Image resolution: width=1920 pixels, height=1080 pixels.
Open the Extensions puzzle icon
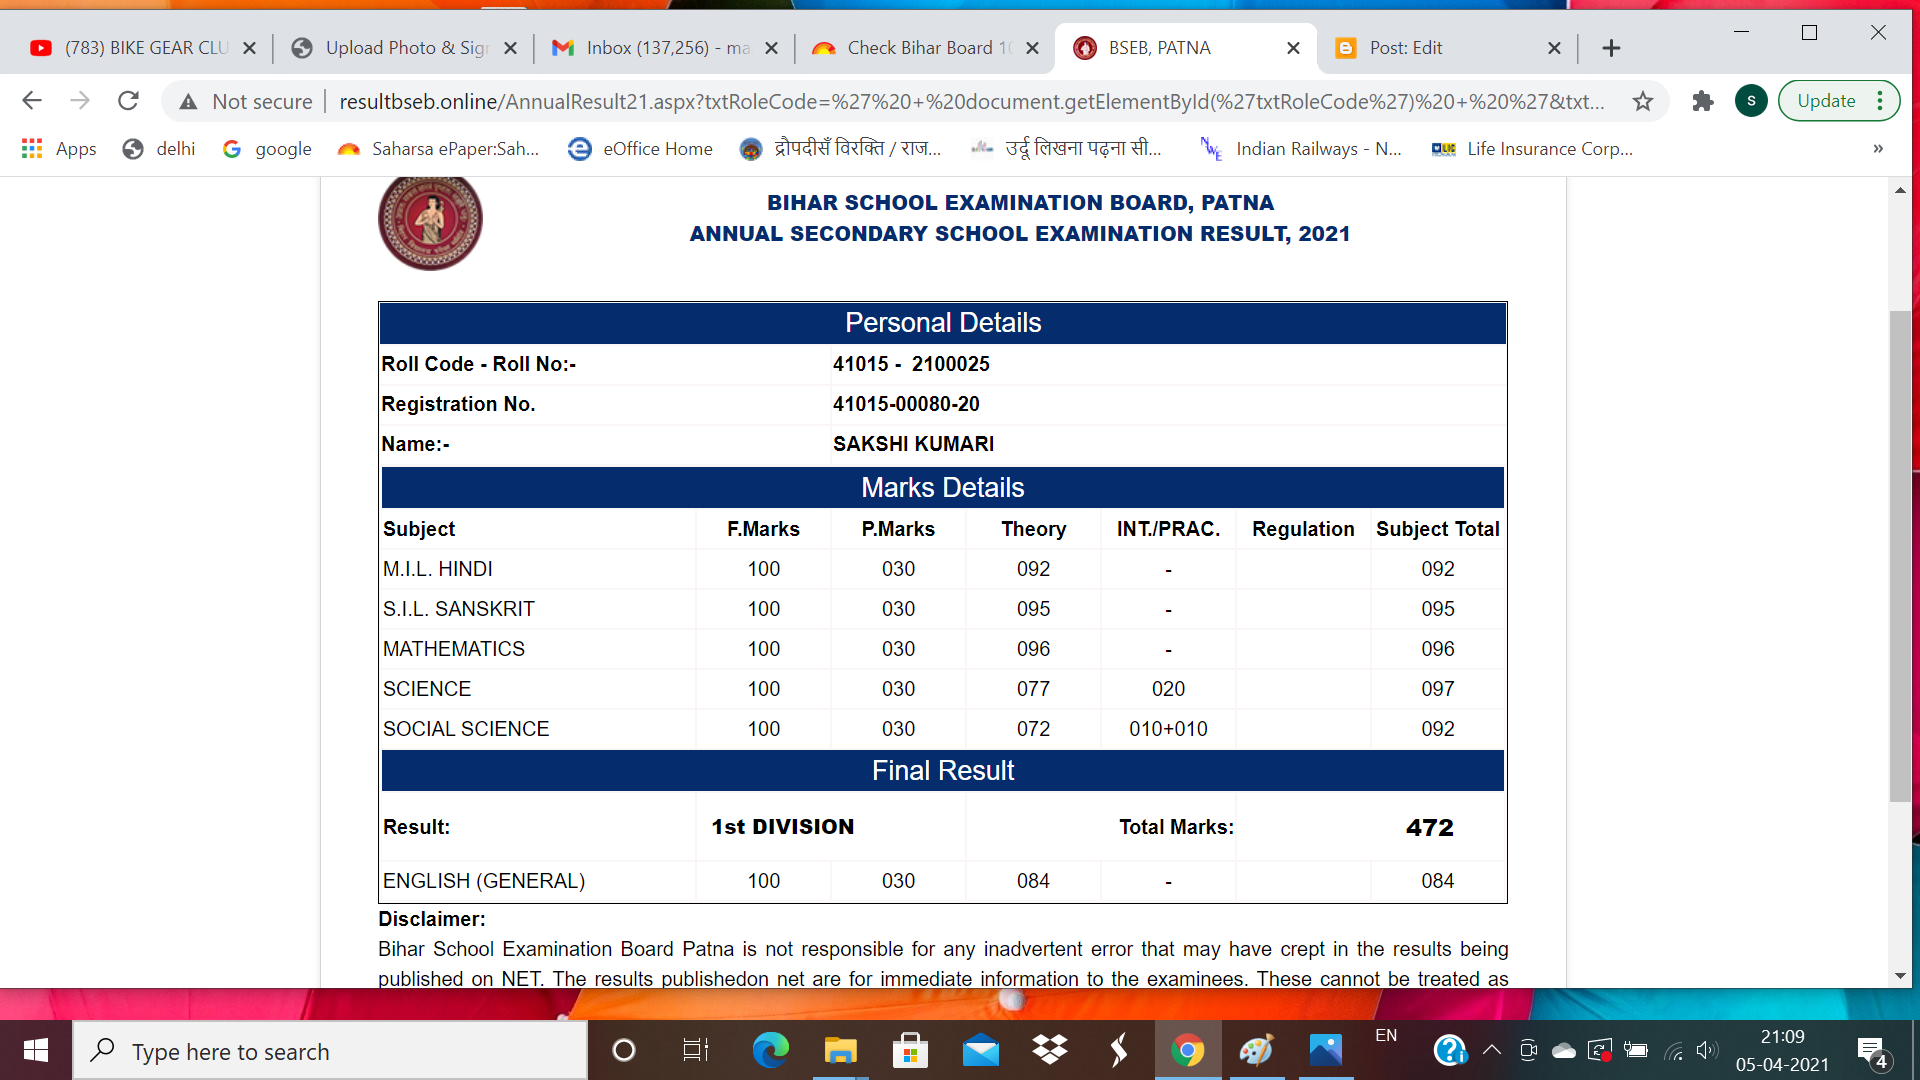[1702, 101]
